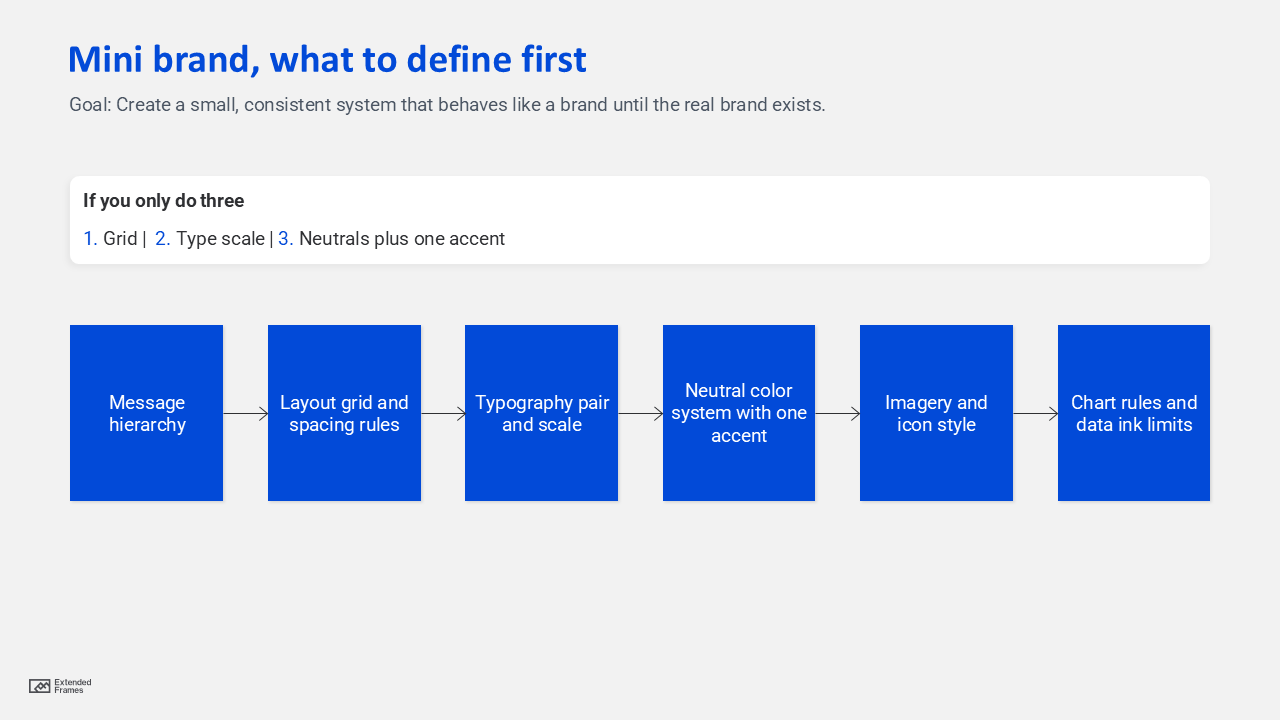Click the 'Chart rules and data ink limits' box
Image resolution: width=1280 pixels, height=720 pixels.
pos(1134,413)
